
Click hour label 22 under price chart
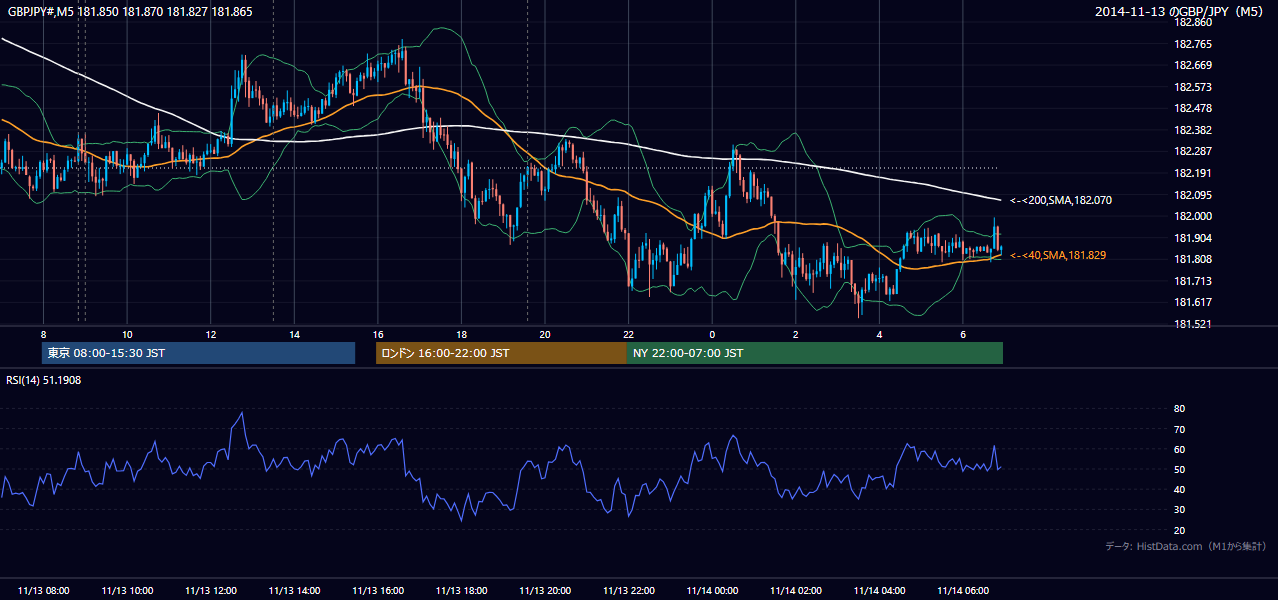pos(628,334)
